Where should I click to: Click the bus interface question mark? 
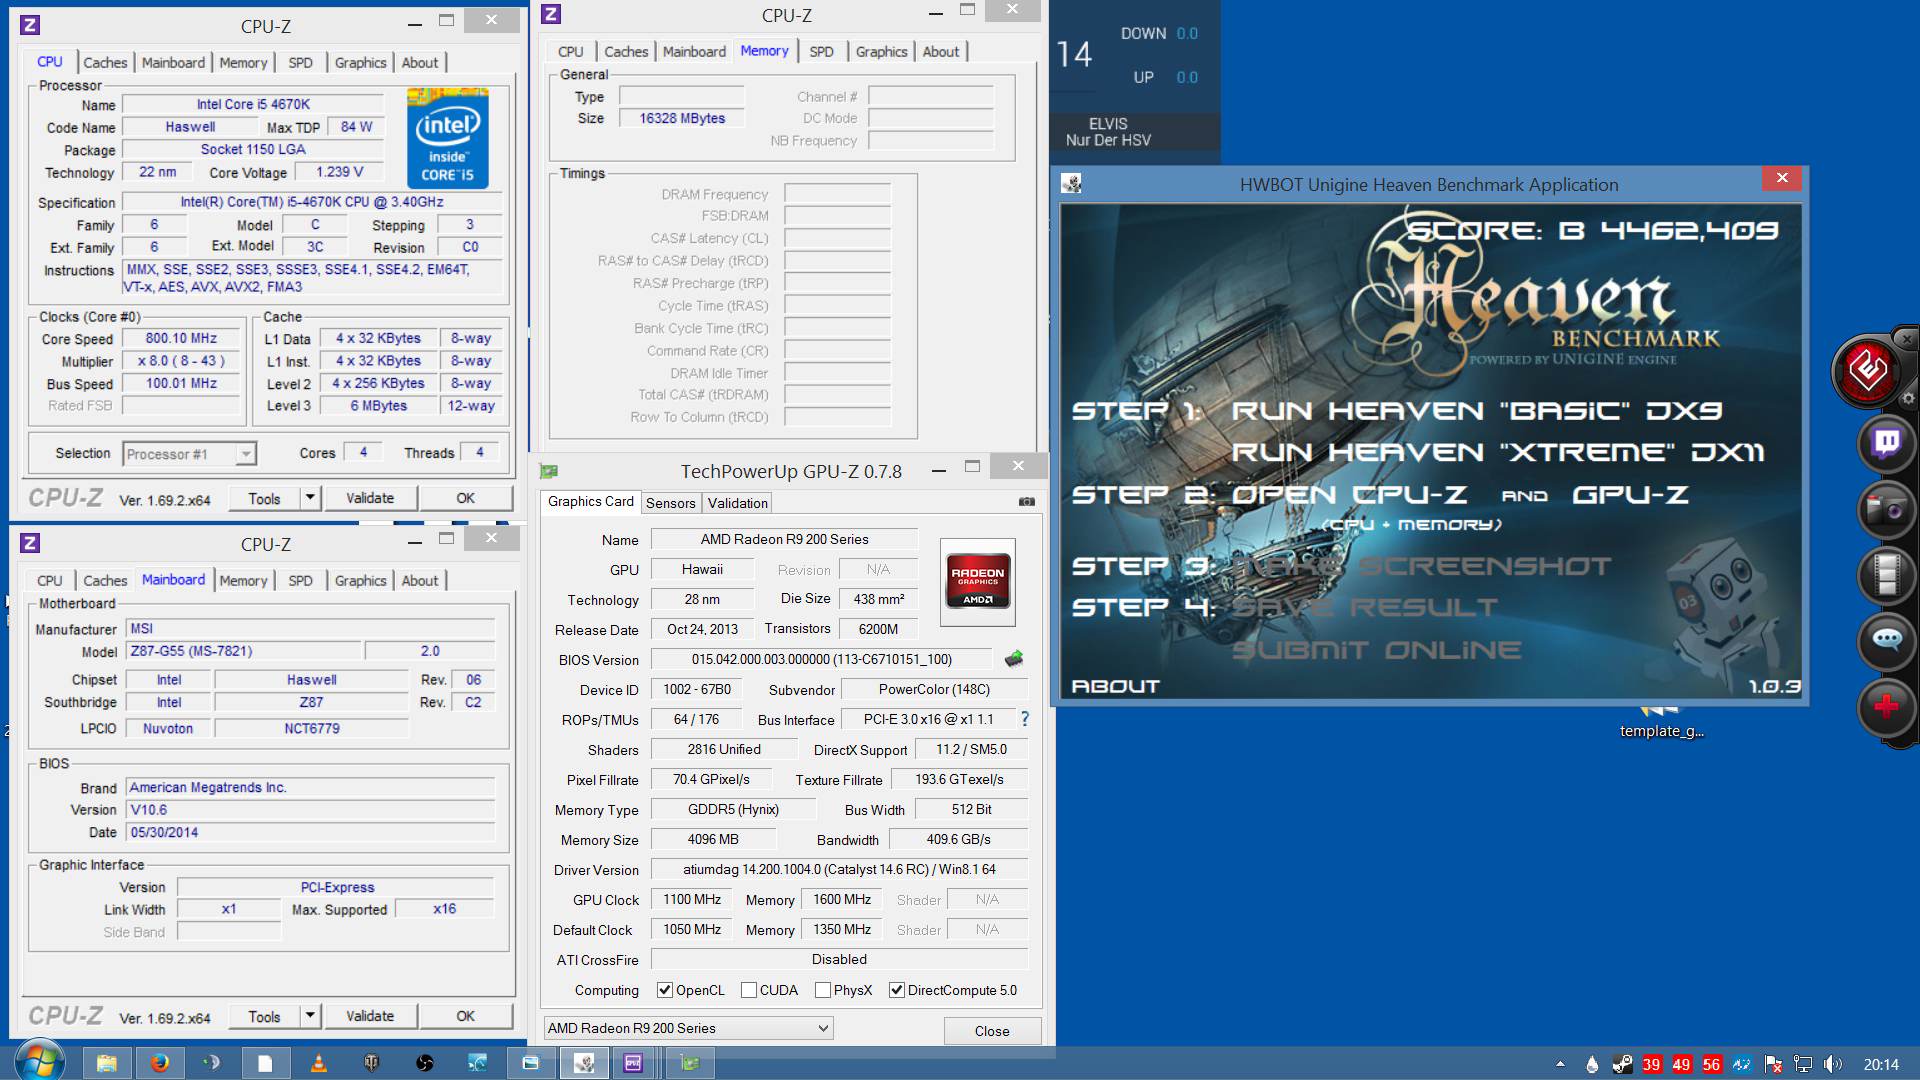tap(1024, 719)
